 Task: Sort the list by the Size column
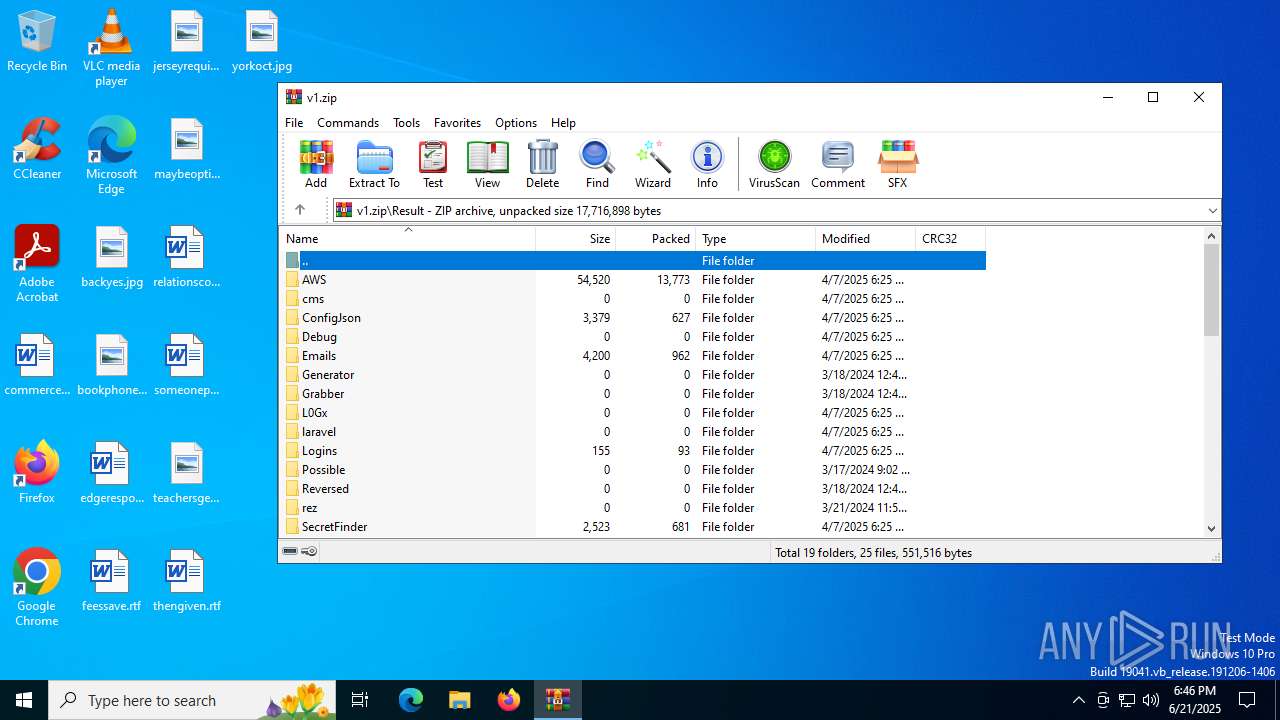point(576,239)
